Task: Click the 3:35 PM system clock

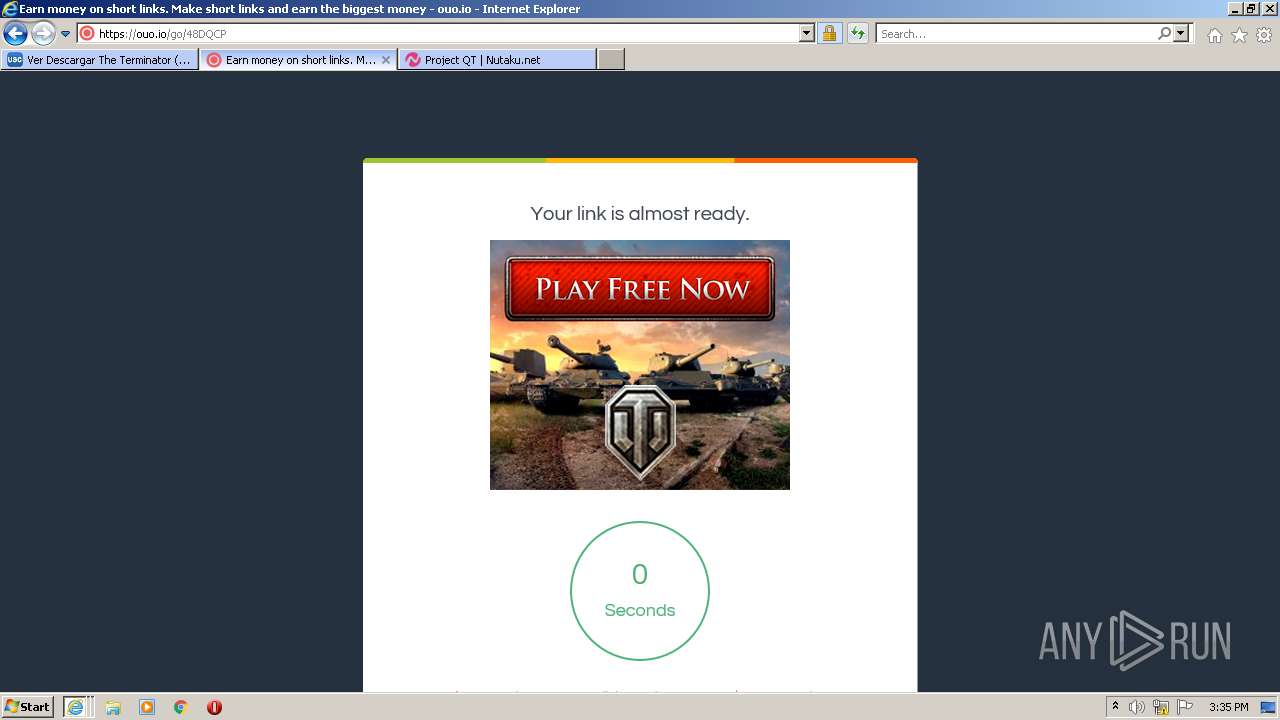Action: click(1228, 707)
